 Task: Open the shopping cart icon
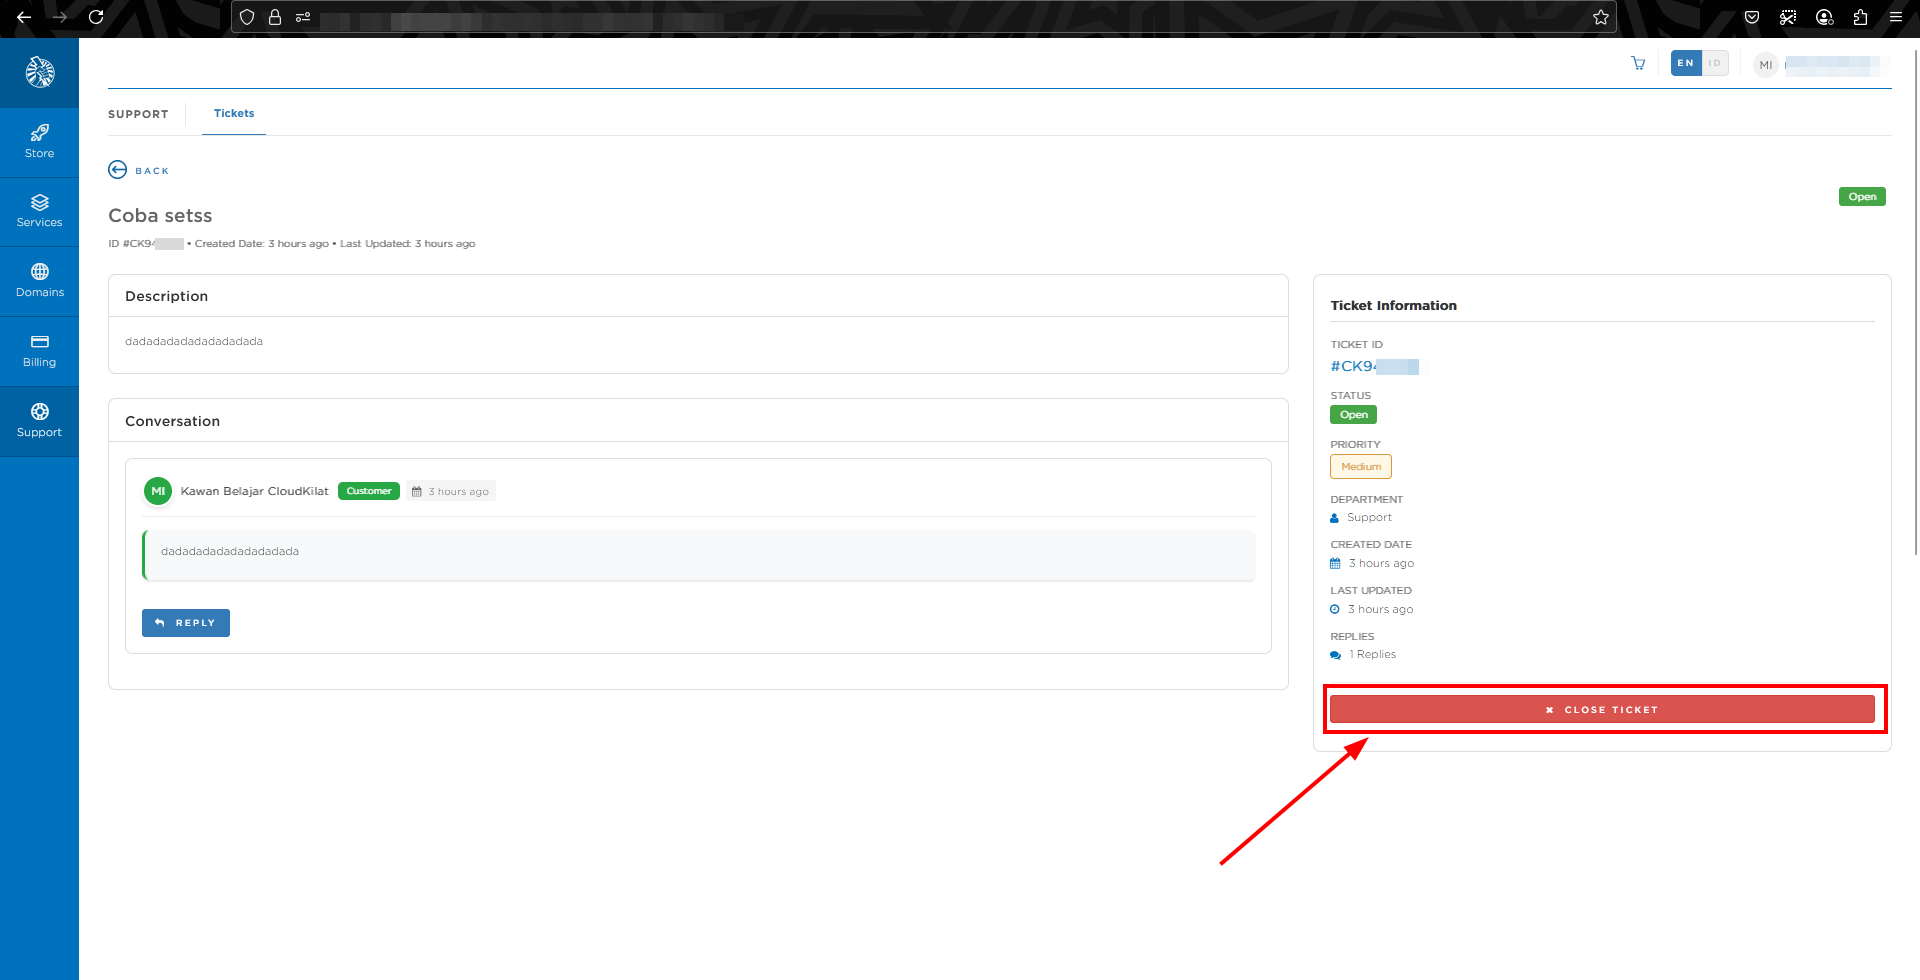[x=1638, y=63]
